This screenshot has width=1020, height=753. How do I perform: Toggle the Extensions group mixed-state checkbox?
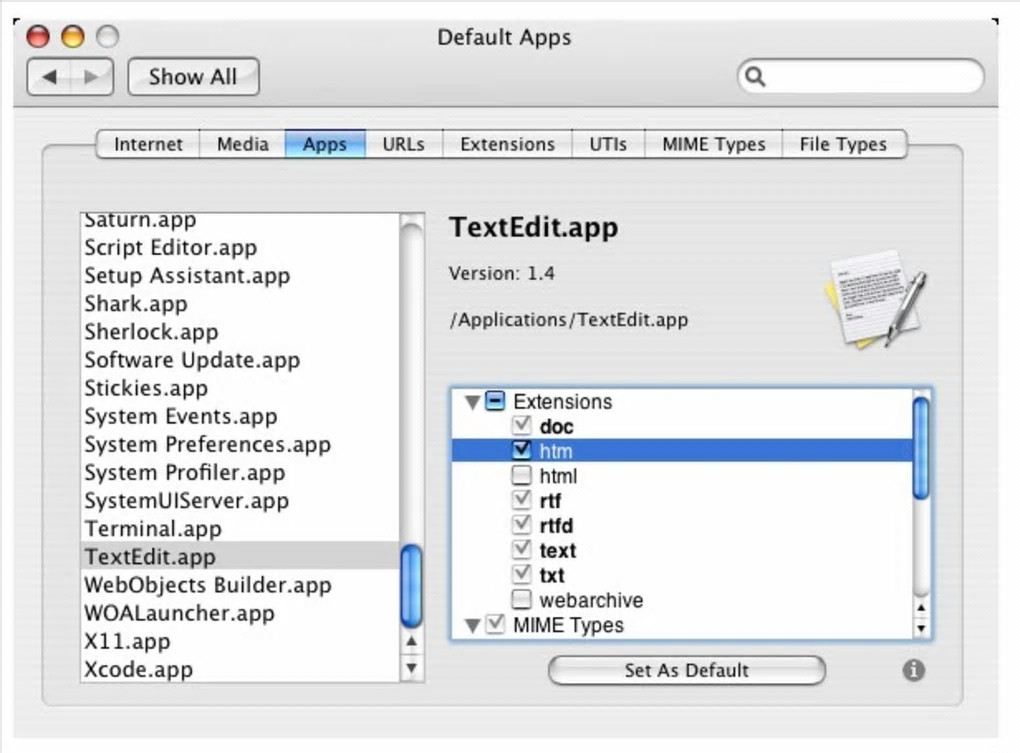click(495, 401)
